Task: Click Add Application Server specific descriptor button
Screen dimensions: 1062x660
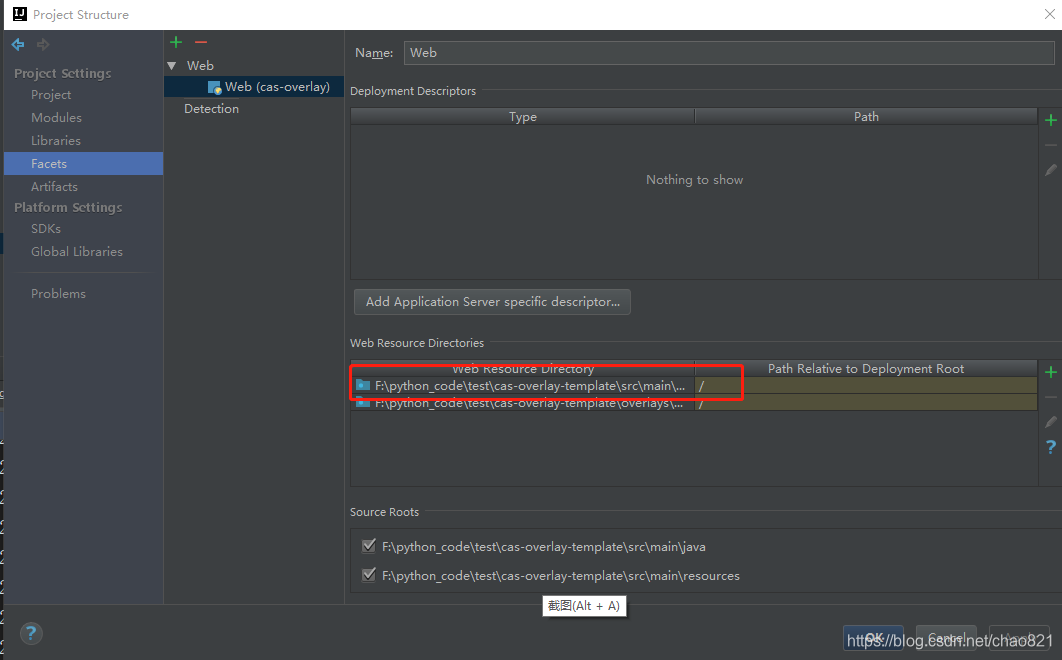Action: (492, 302)
